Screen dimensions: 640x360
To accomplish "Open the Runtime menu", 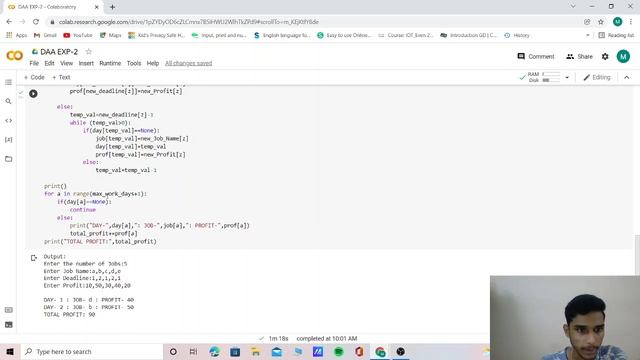I will click(x=110, y=63).
